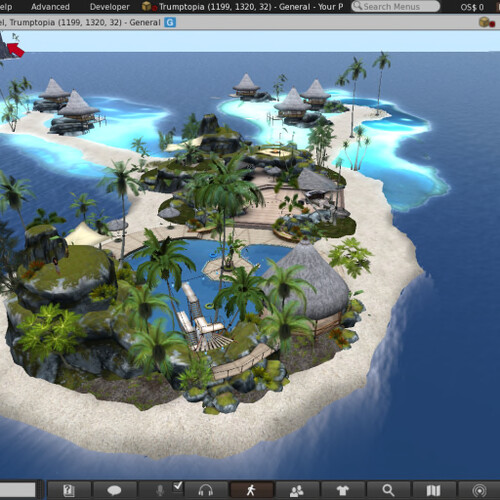Open the help guide toolbar button
This screenshot has height=500, width=500.
[69, 490]
